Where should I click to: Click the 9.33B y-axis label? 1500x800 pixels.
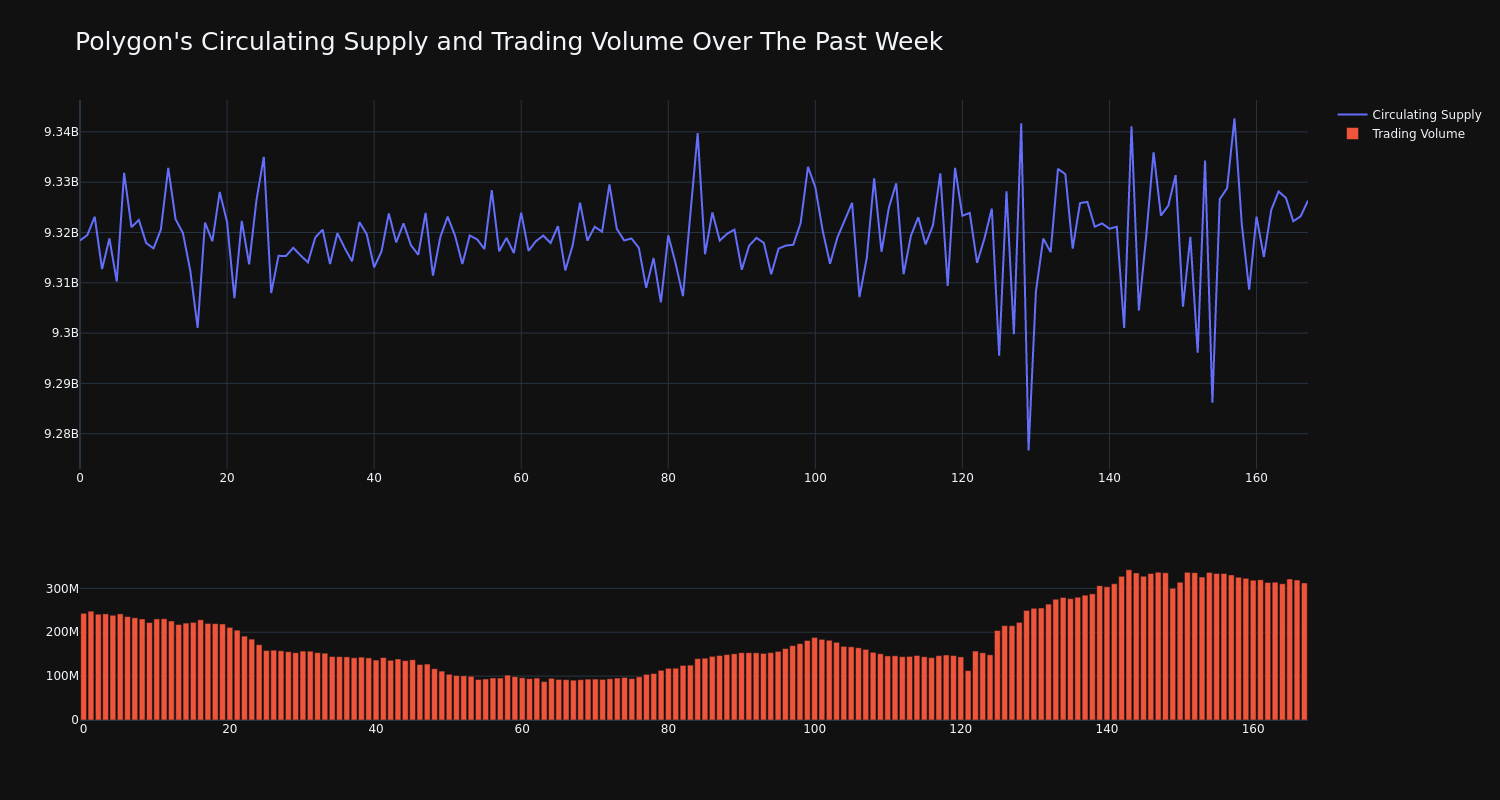click(61, 182)
